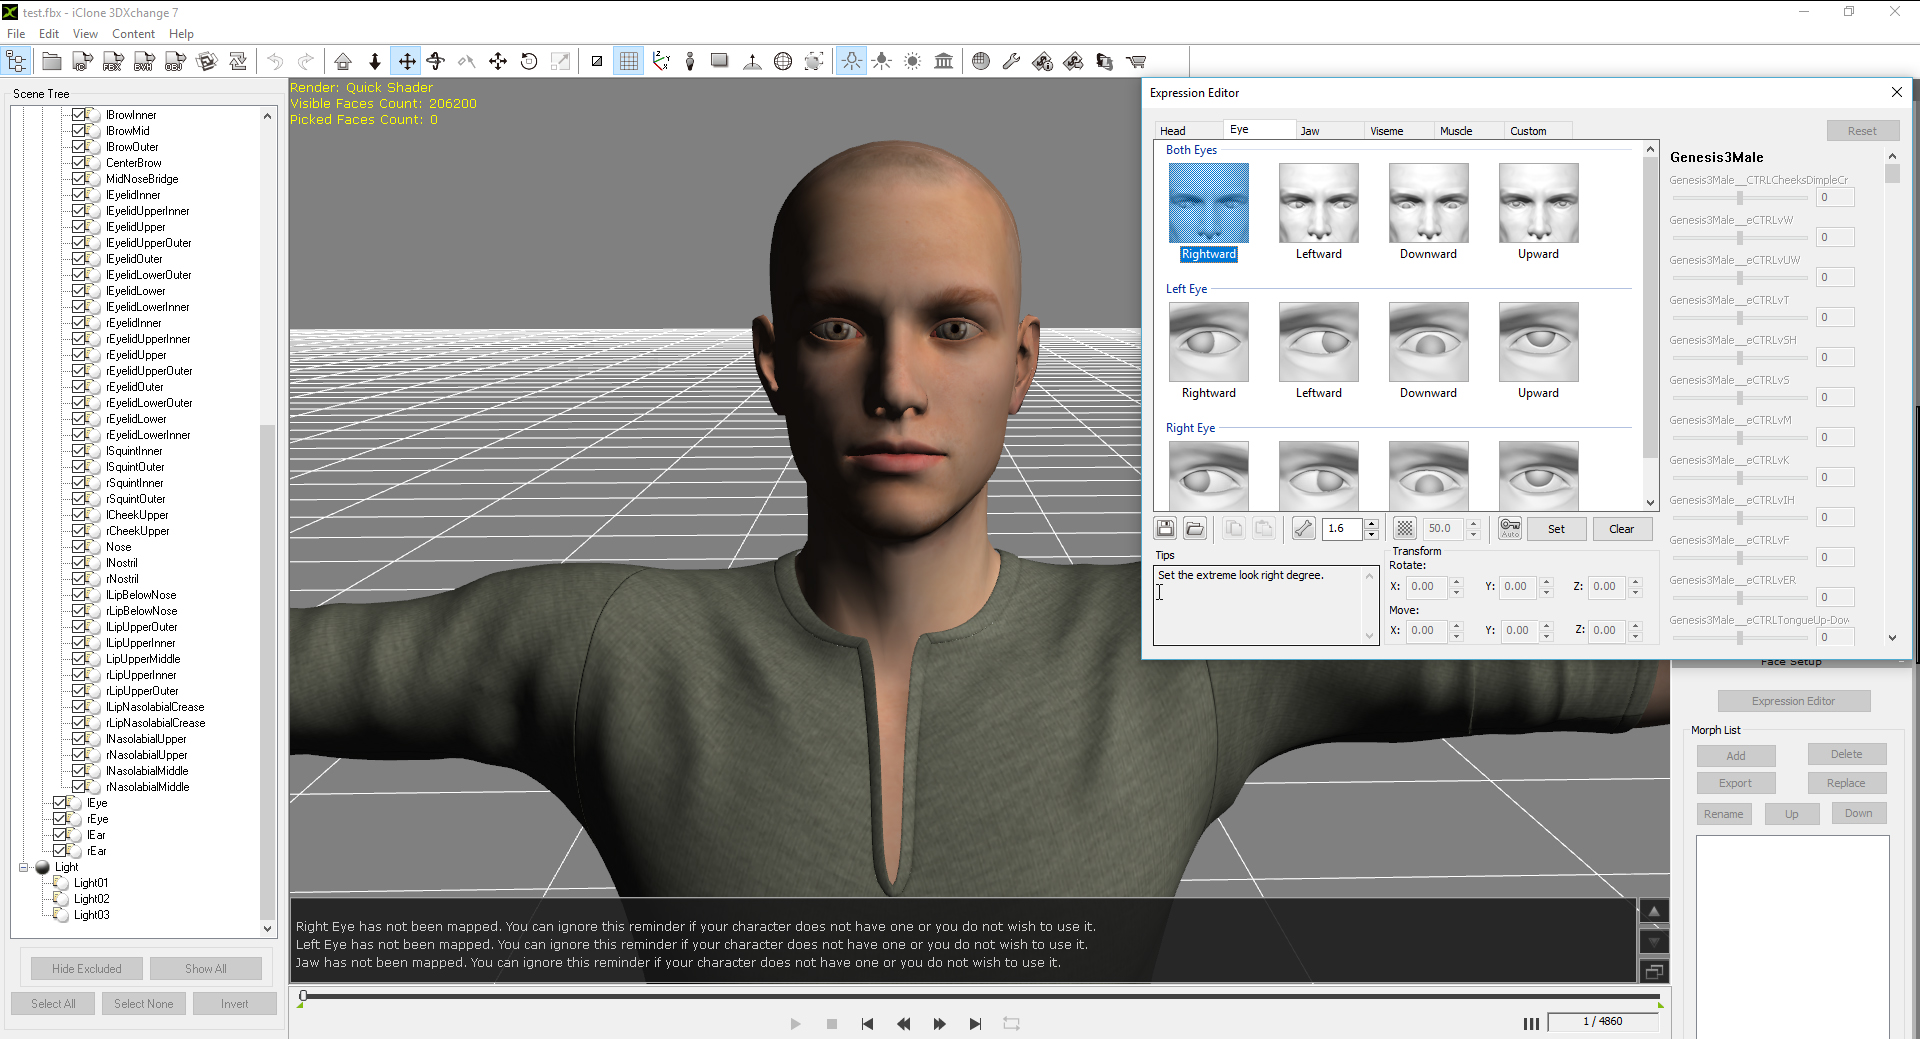The image size is (1920, 1039).
Task: Click the Scene Tree scroll-up arrow
Action: tap(267, 116)
